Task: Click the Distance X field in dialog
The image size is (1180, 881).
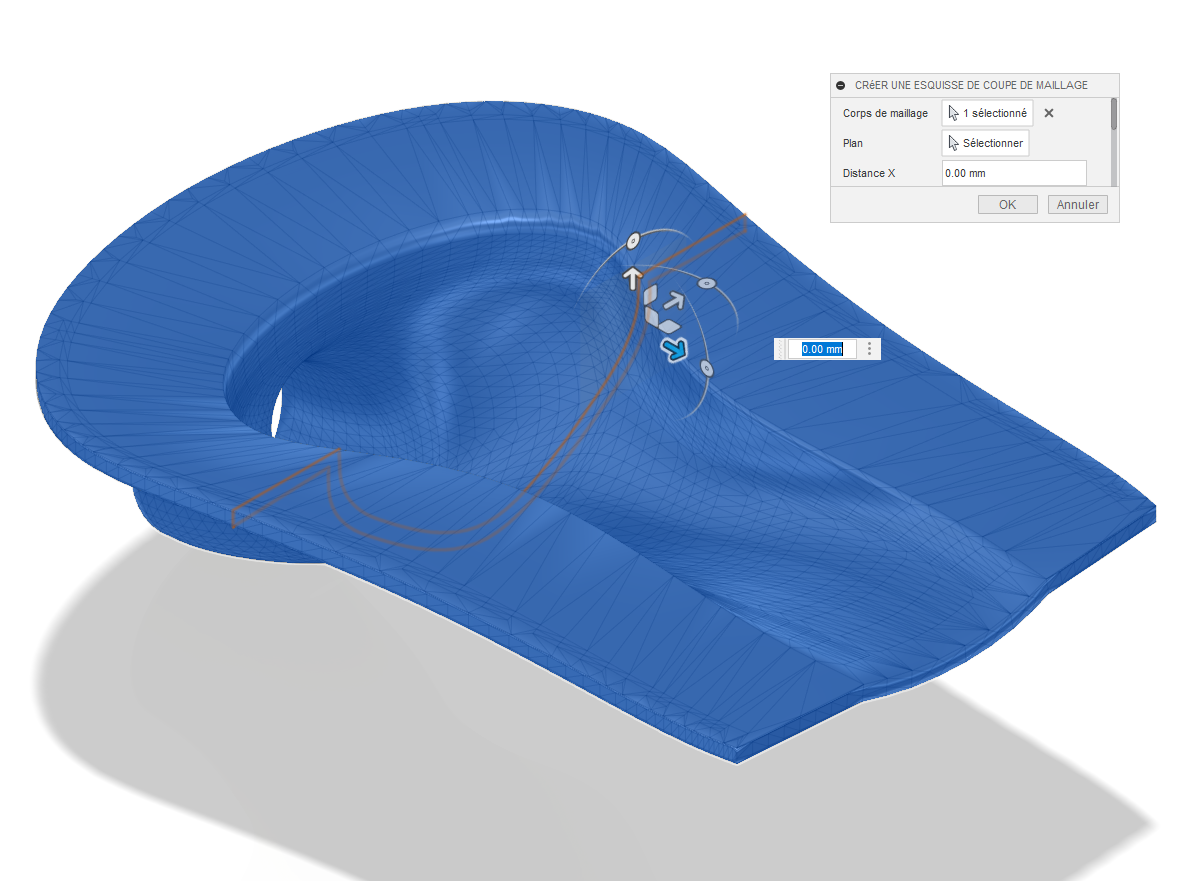Action: pos(1013,173)
